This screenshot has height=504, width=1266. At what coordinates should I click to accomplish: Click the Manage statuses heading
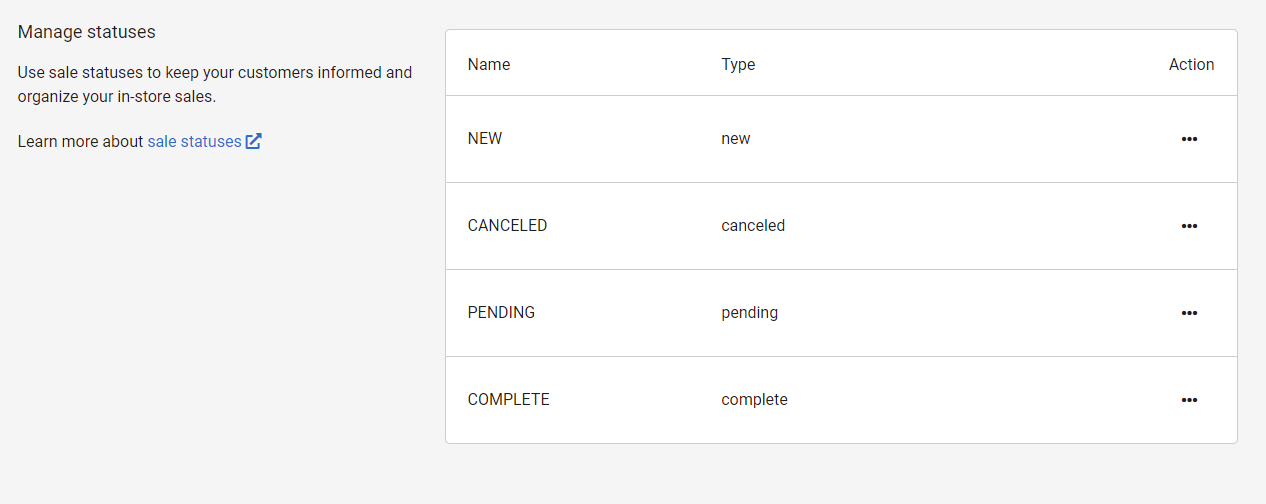pyautogui.click(x=87, y=32)
